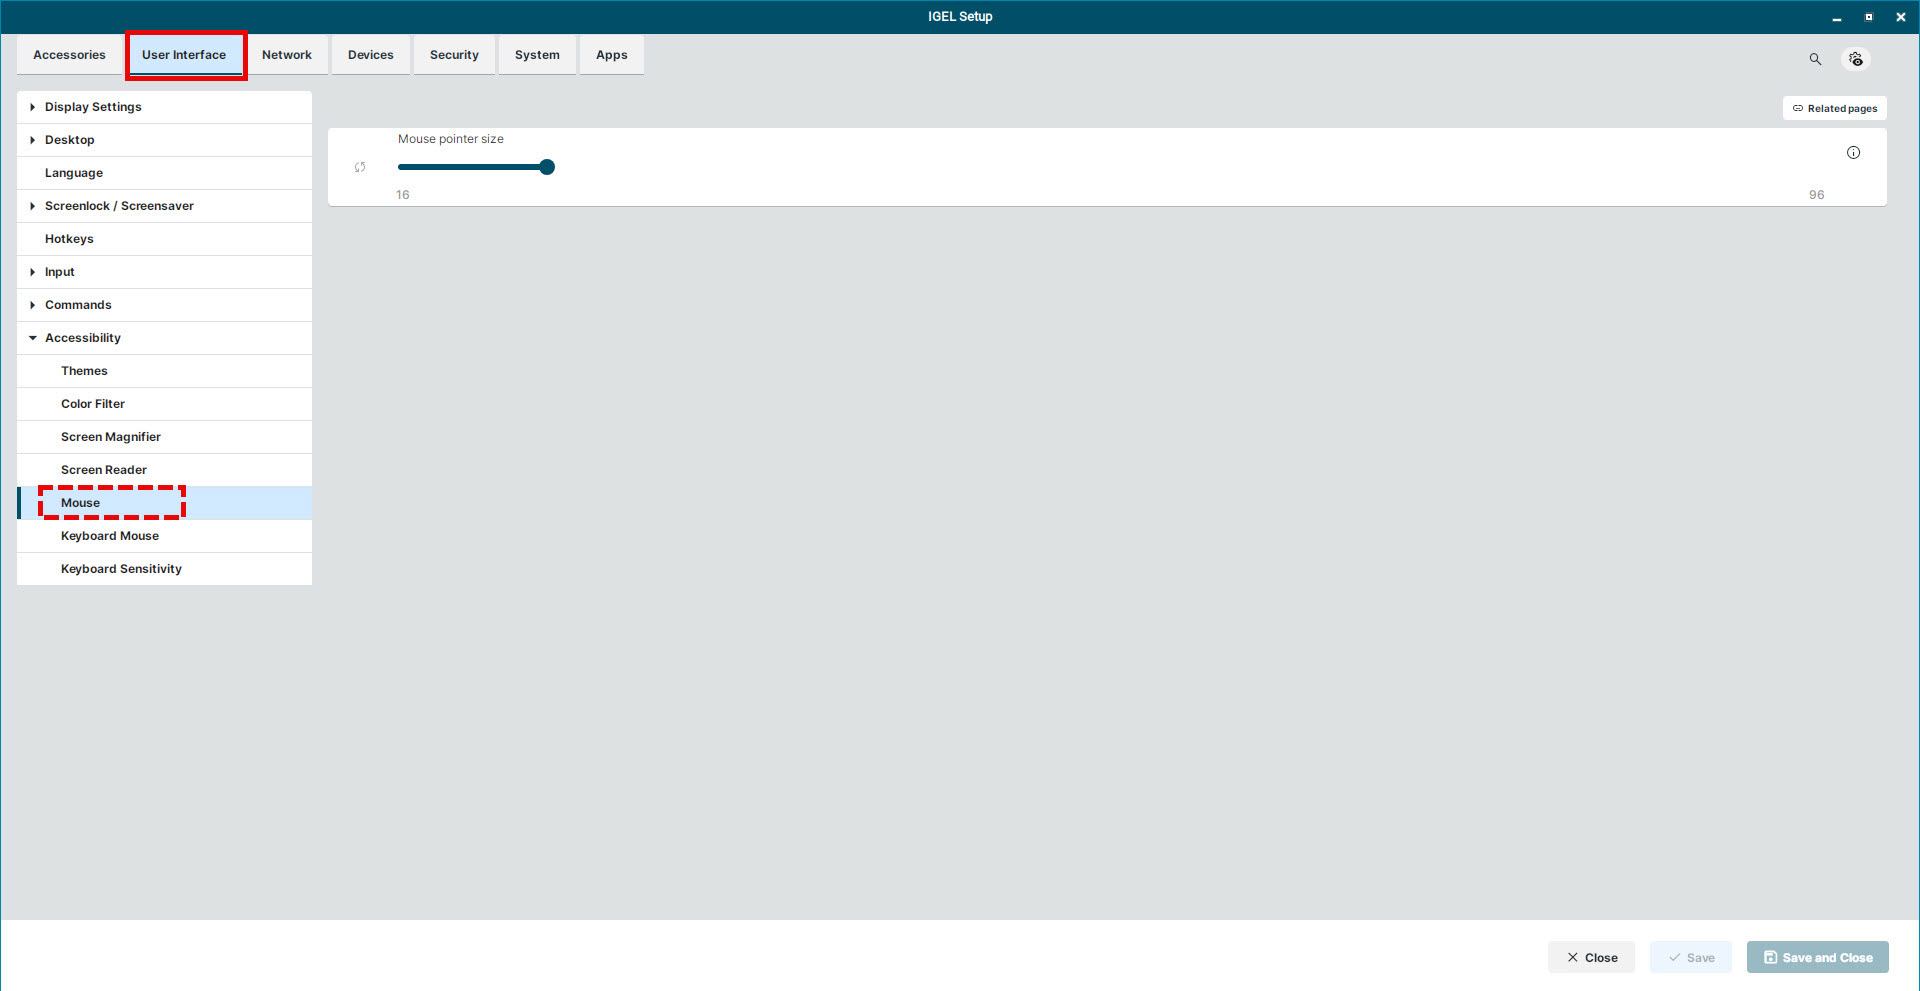
Task: Open the settings gear icon at top right
Action: [x=1856, y=59]
